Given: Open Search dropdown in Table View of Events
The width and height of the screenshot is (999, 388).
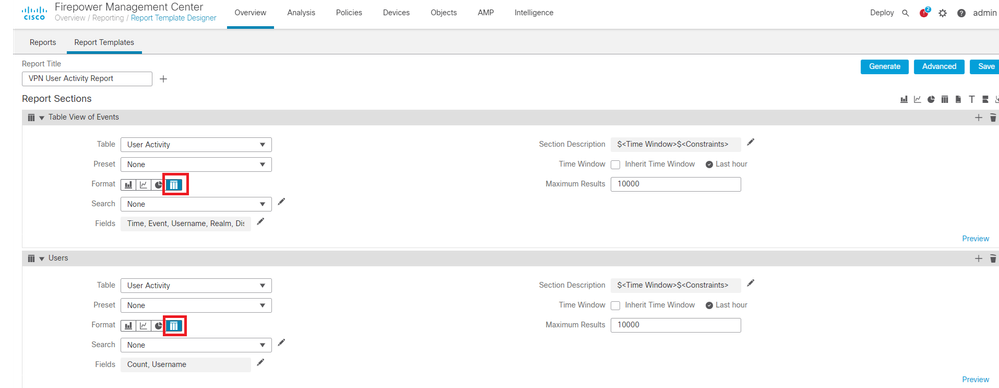Looking at the screenshot, I should (196, 204).
